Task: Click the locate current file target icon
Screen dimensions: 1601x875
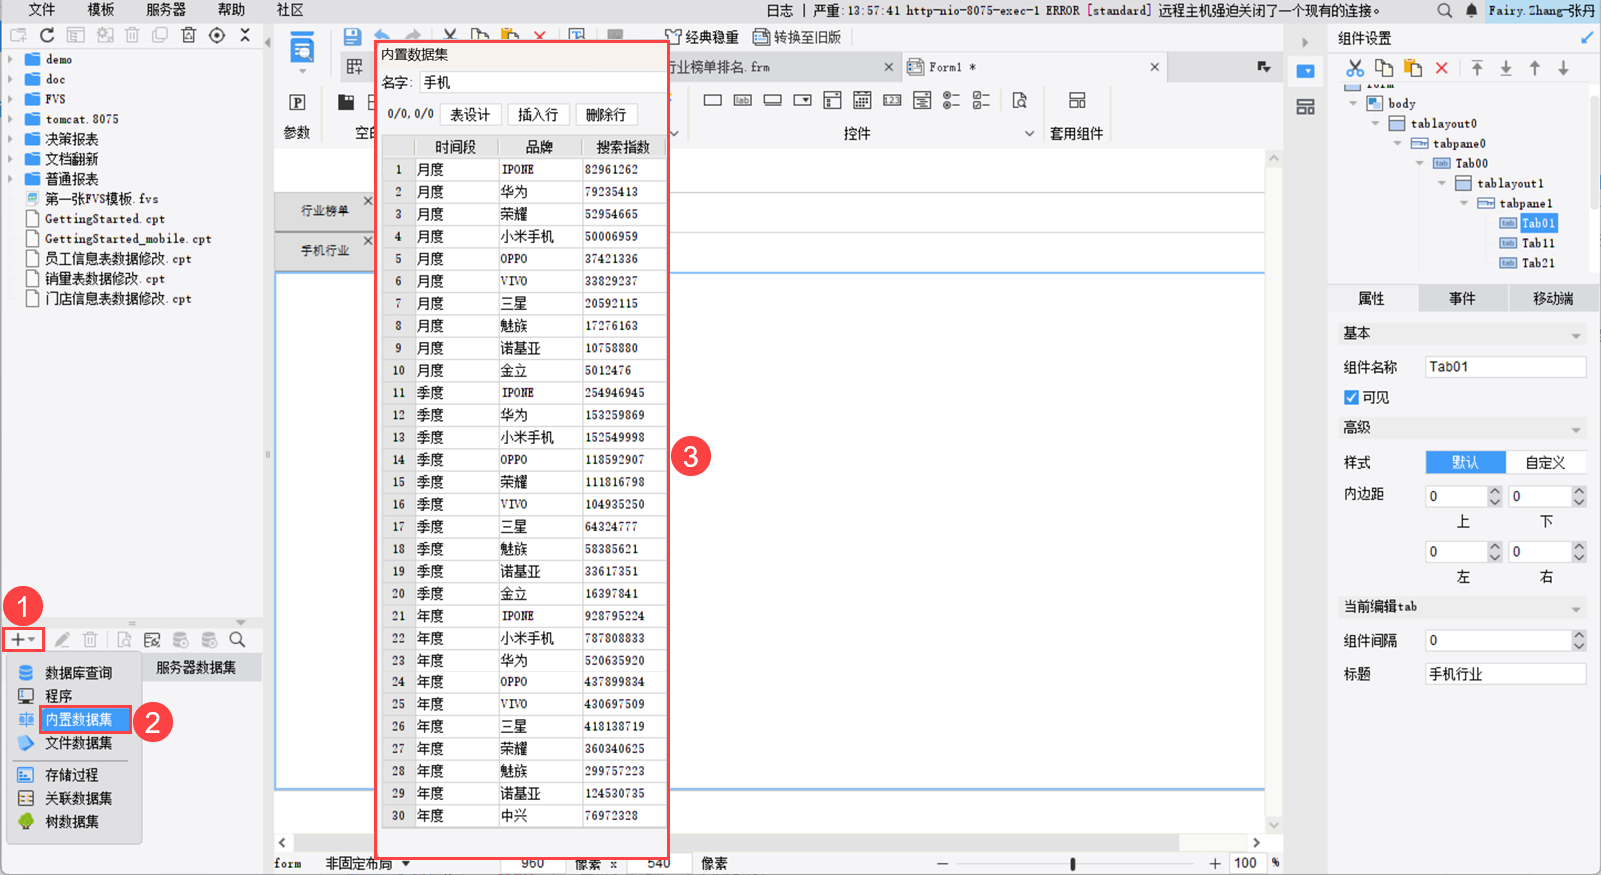Action: 217,35
